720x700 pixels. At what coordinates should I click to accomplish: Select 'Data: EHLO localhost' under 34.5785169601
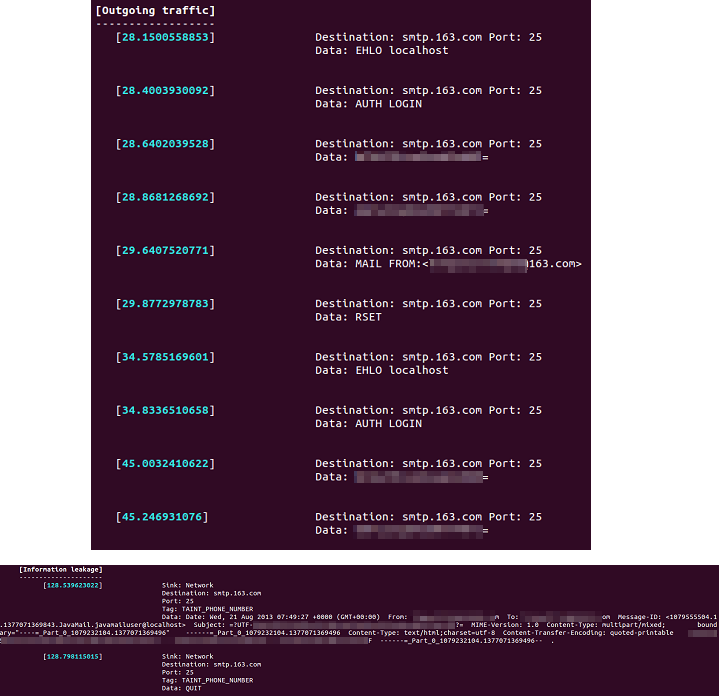tap(382, 370)
